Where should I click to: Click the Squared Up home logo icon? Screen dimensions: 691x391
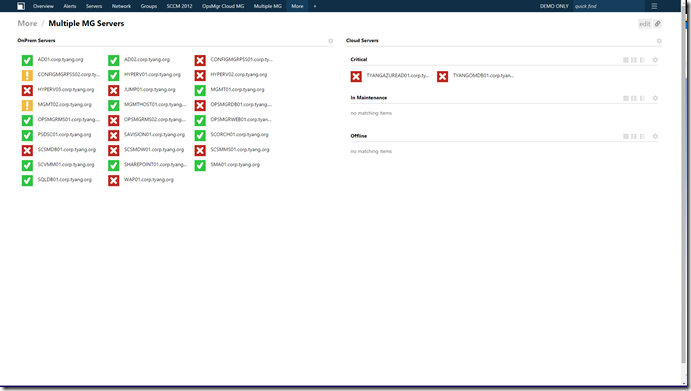pos(21,6)
